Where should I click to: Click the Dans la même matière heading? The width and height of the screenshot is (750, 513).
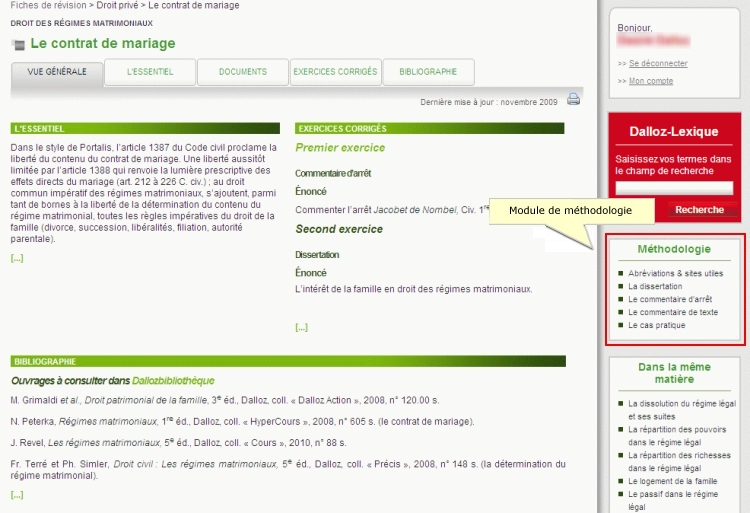674,373
